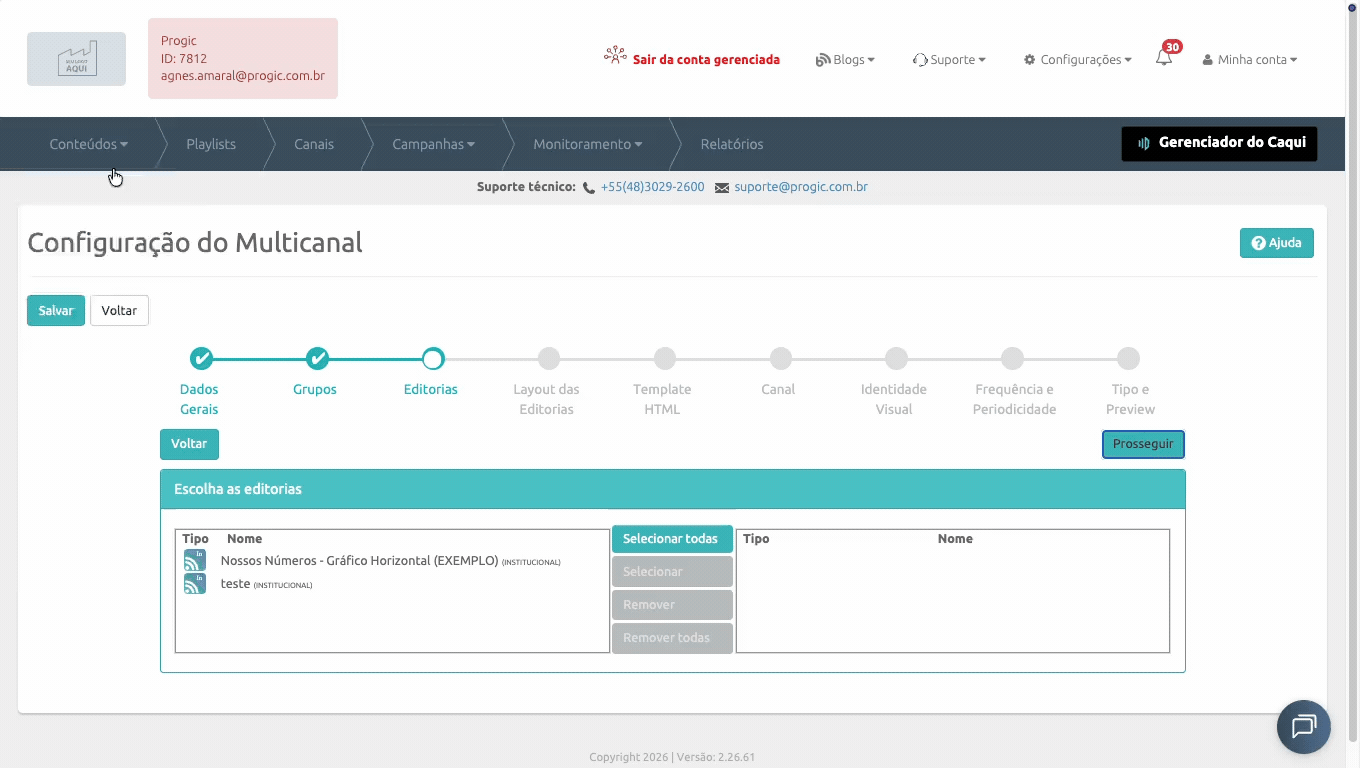Jump to the Template HTML step circle
Image resolution: width=1360 pixels, height=768 pixels.
tap(665, 358)
